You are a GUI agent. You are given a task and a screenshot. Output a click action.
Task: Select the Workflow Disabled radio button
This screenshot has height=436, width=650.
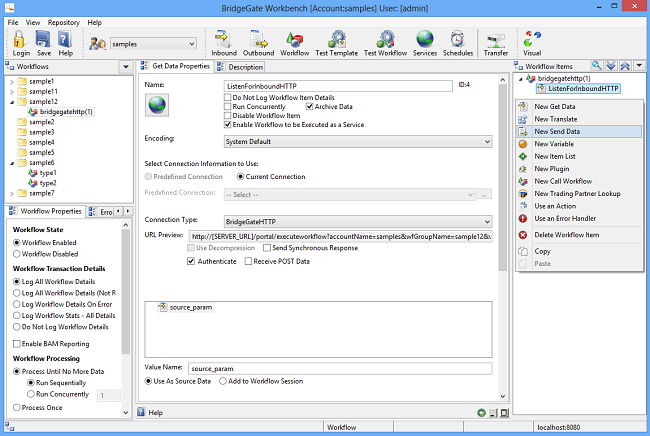coord(17,253)
